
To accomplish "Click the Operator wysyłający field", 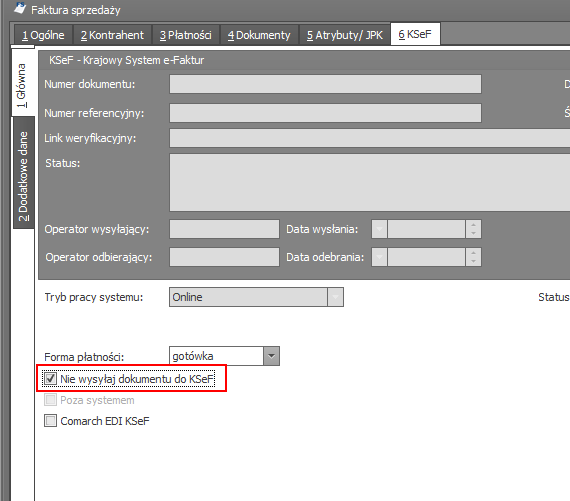I will (x=224, y=229).
